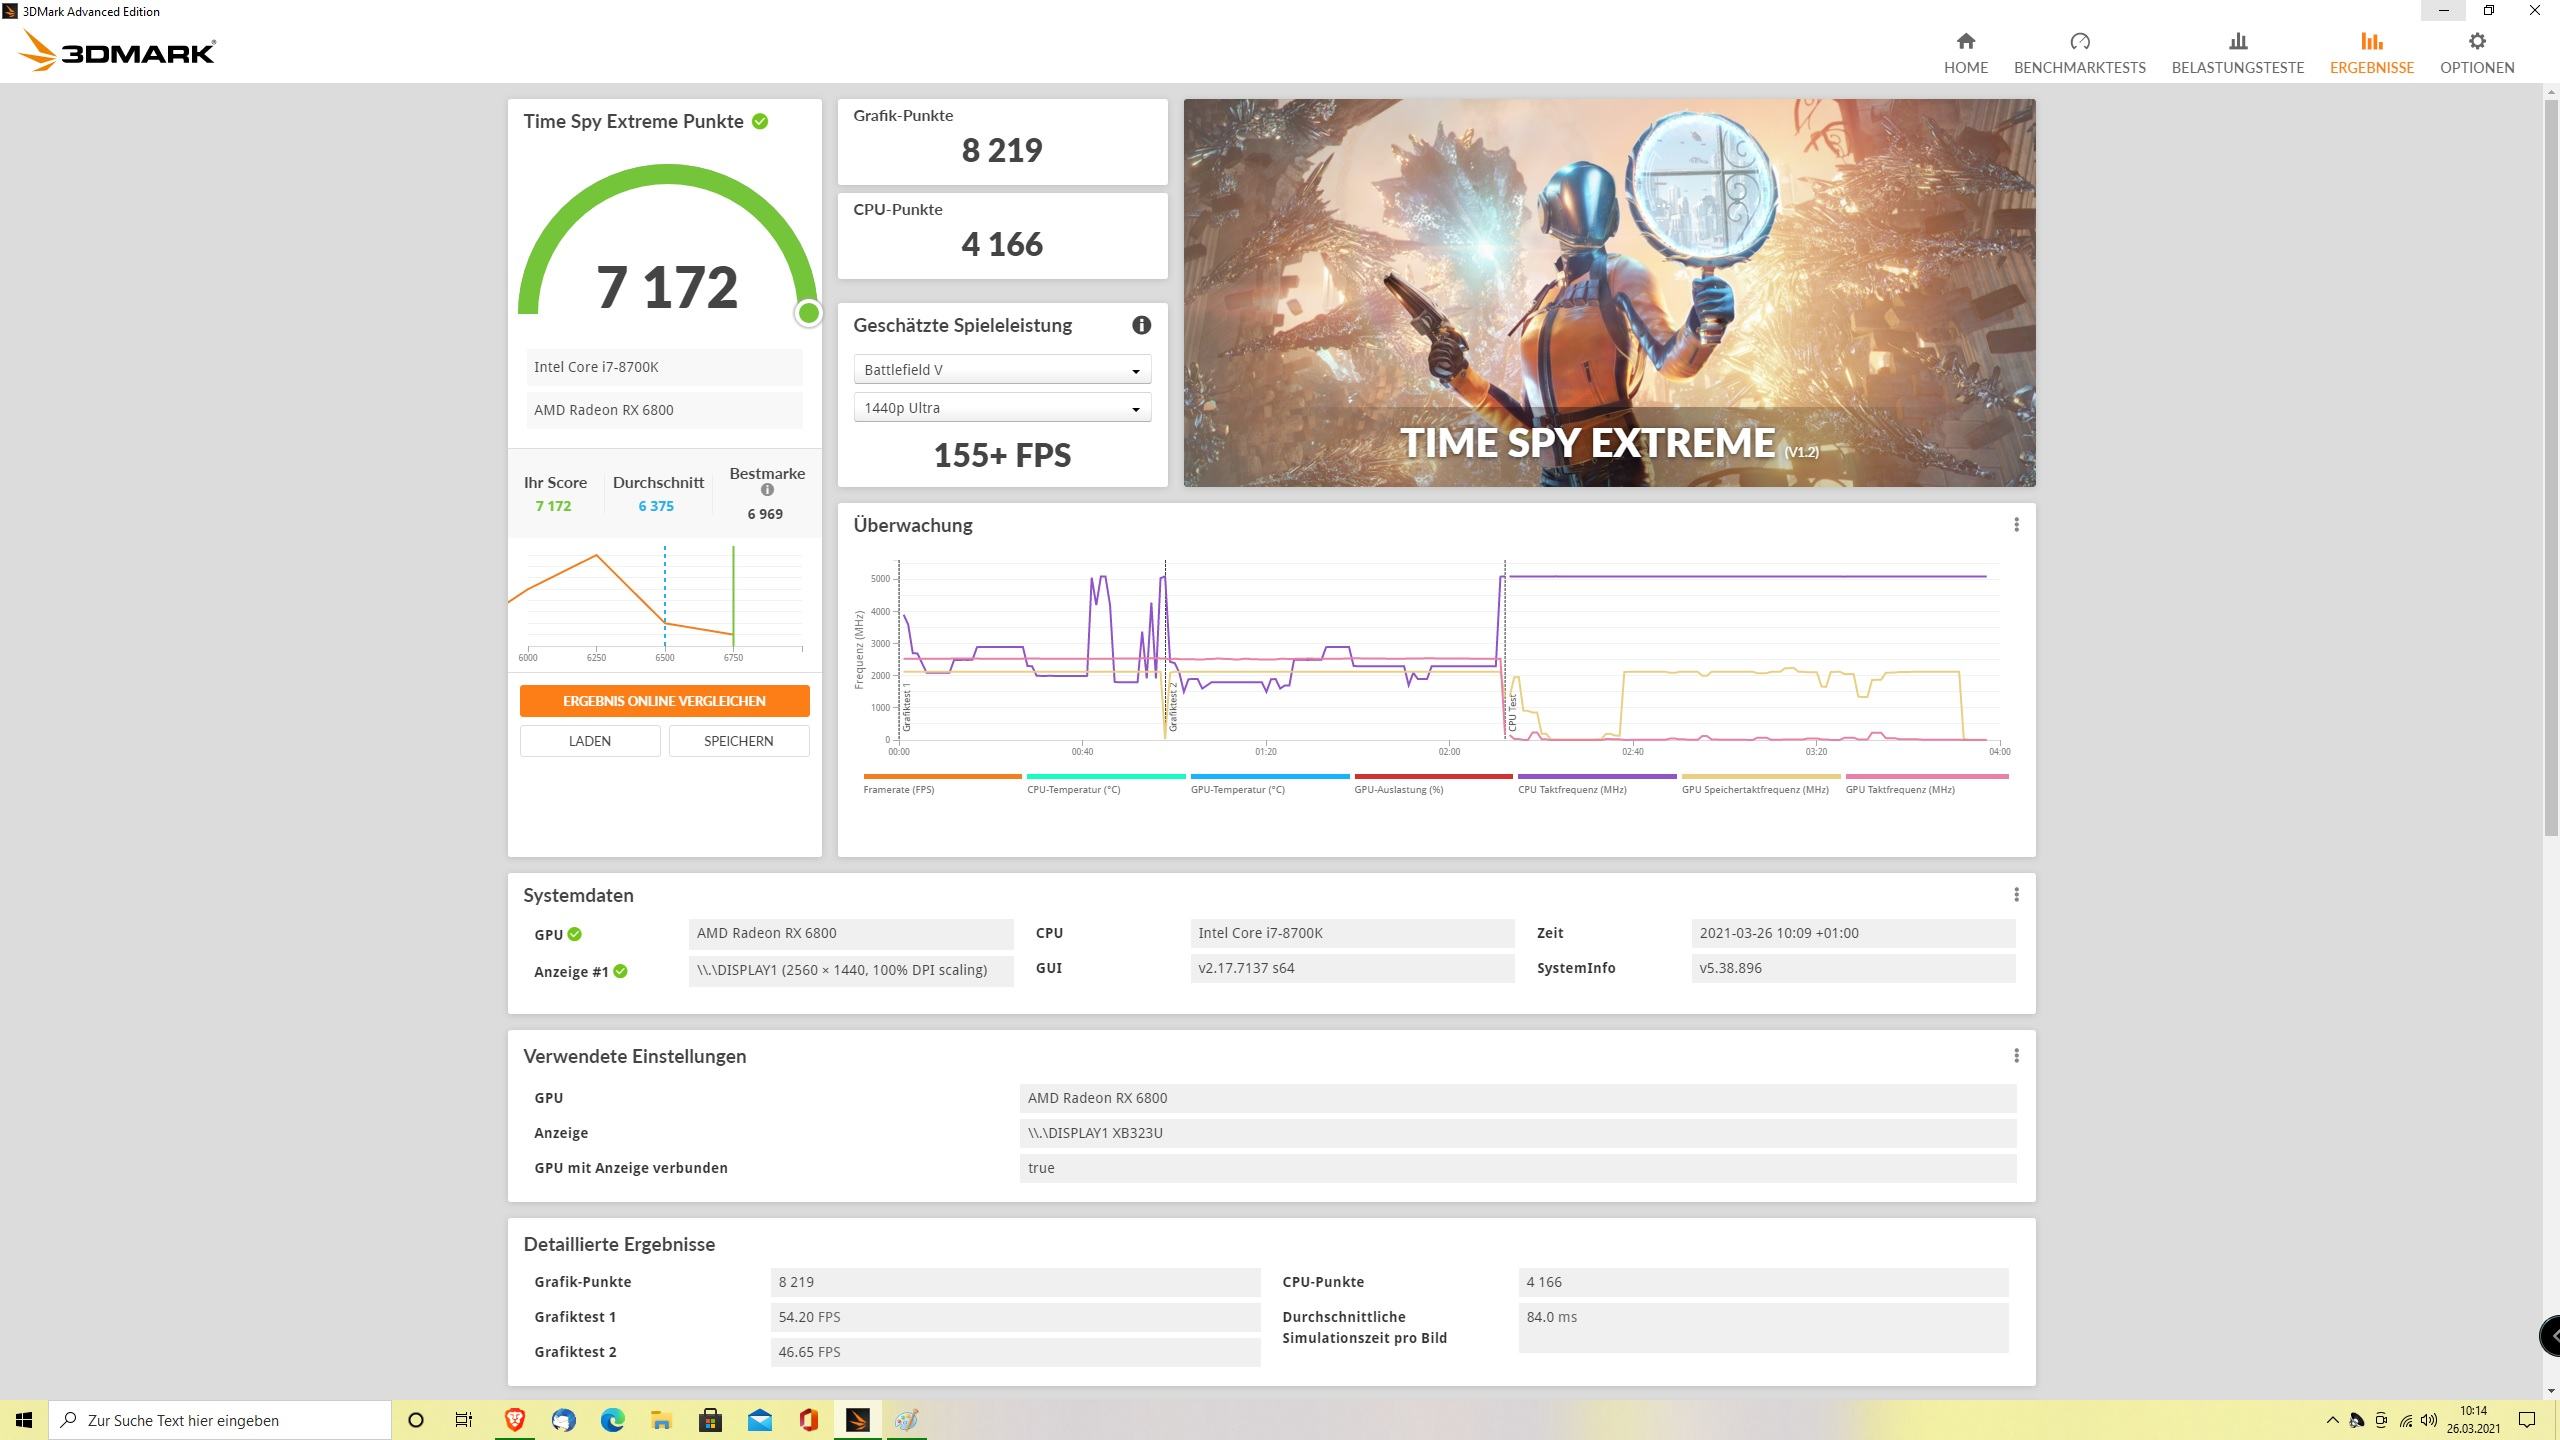This screenshot has width=2560, height=1440.
Task: Open Cortana from the taskbar
Action: (416, 1420)
